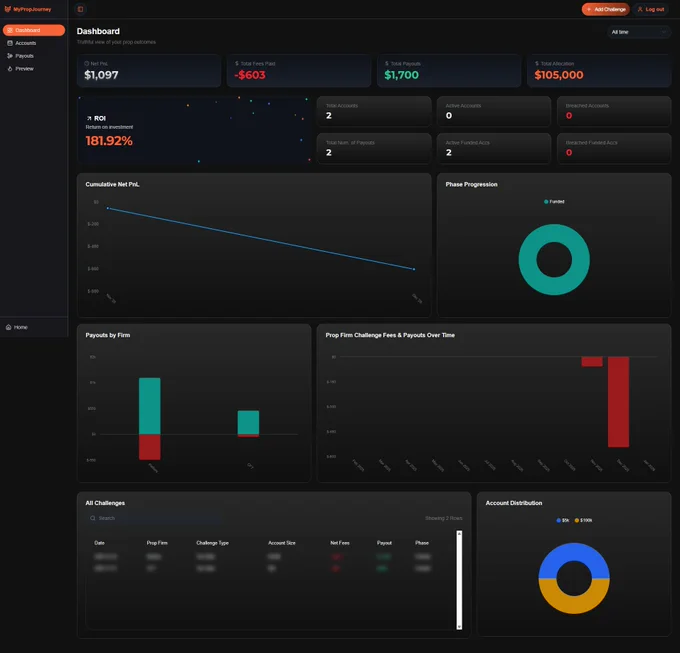Click the Net Fees column header
The height and width of the screenshot is (653, 680).
pyautogui.click(x=340, y=543)
